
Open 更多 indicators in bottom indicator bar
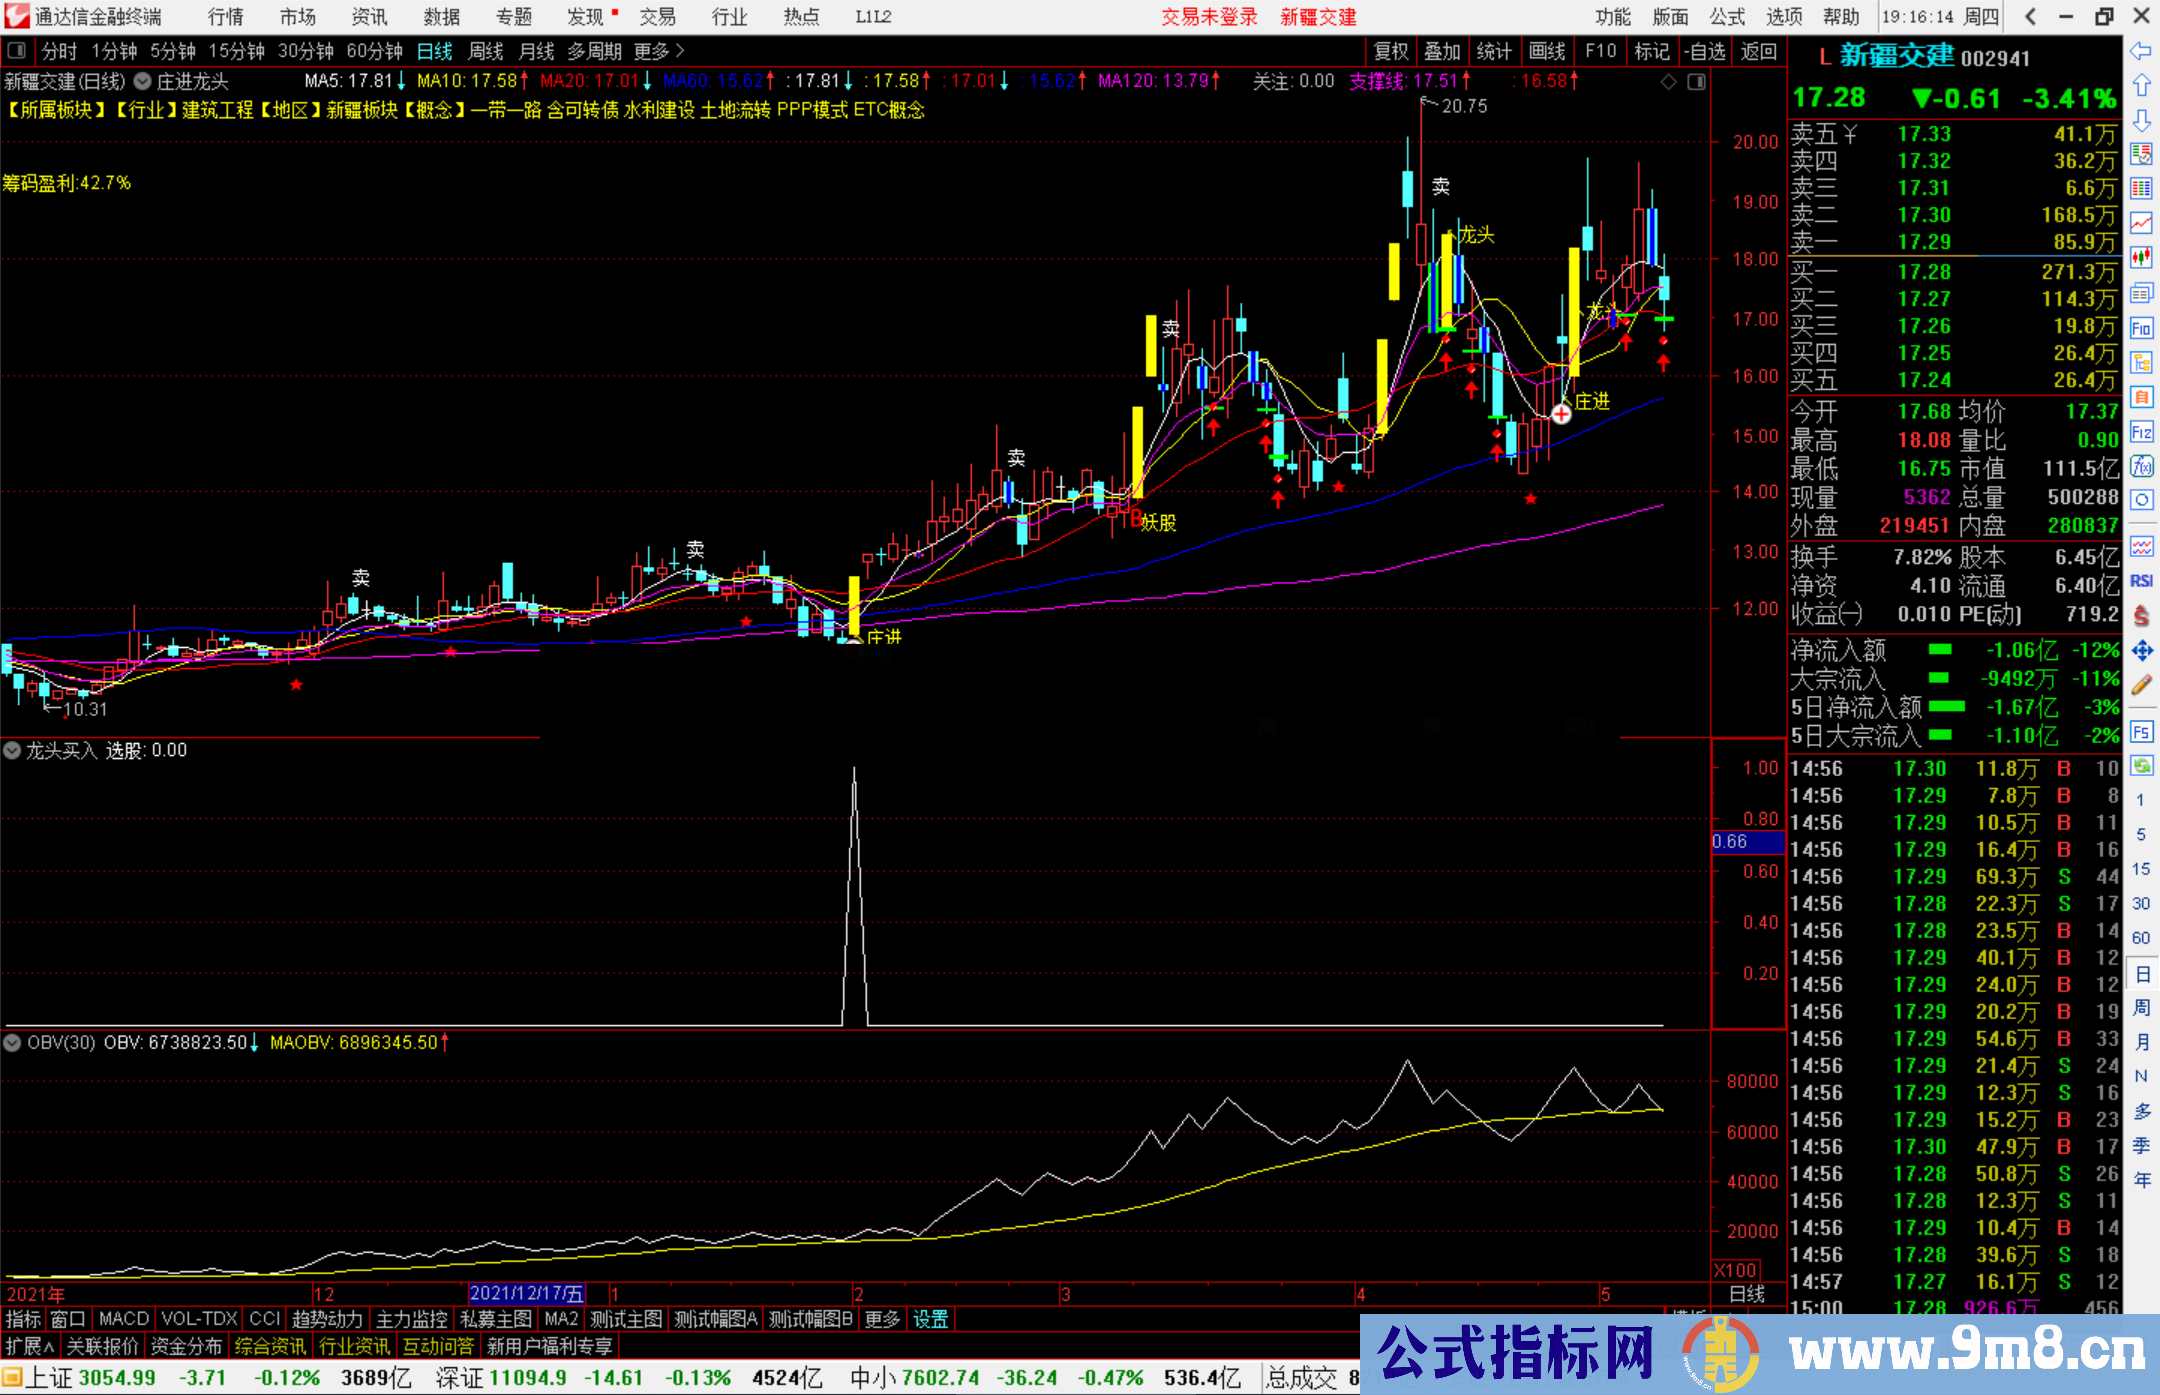881,1319
